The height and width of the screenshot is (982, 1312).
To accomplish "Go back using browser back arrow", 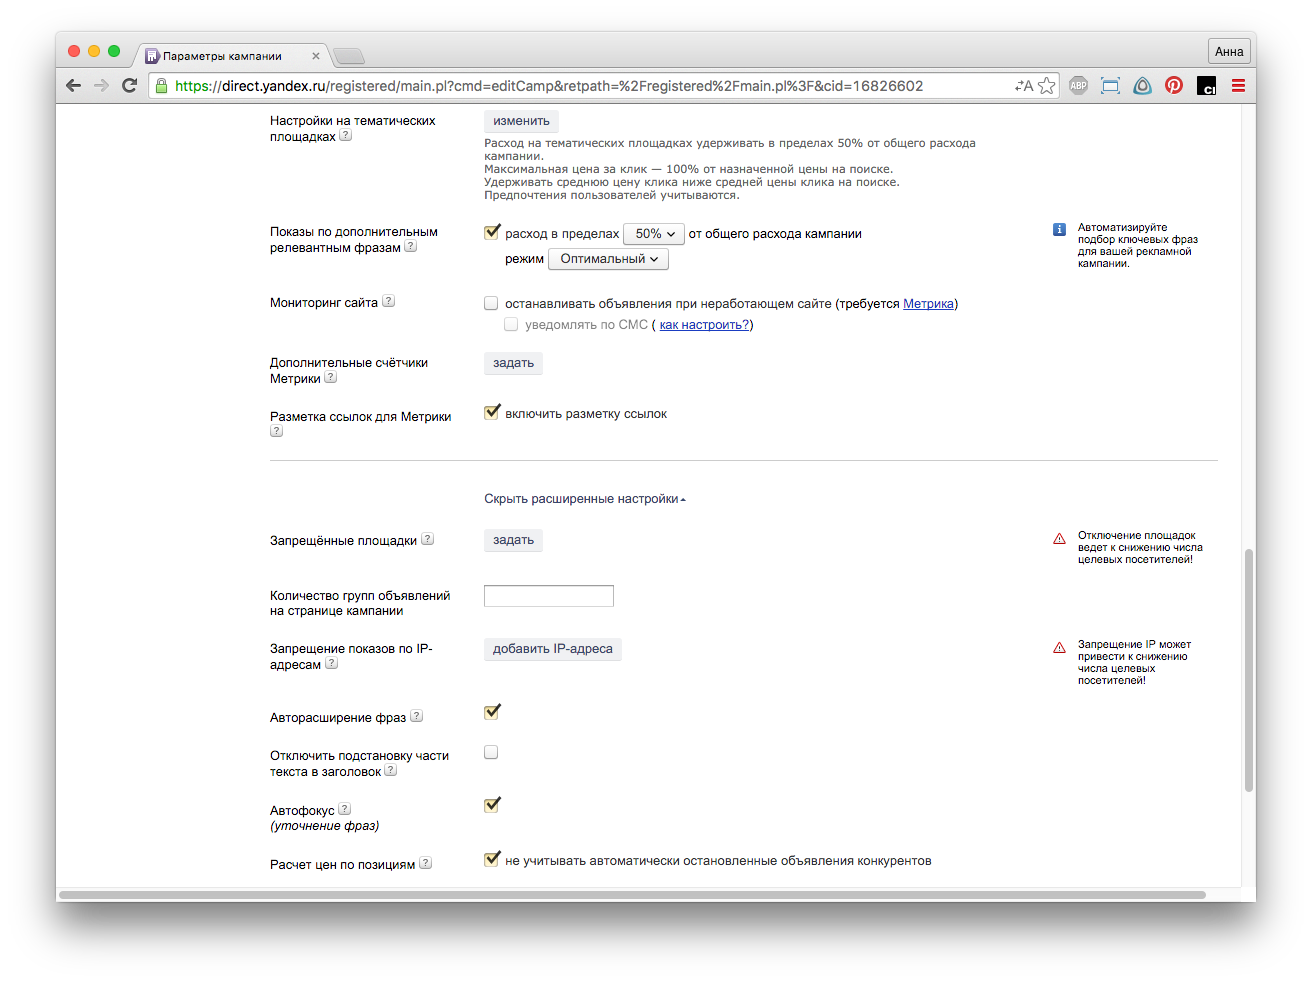I will [73, 86].
